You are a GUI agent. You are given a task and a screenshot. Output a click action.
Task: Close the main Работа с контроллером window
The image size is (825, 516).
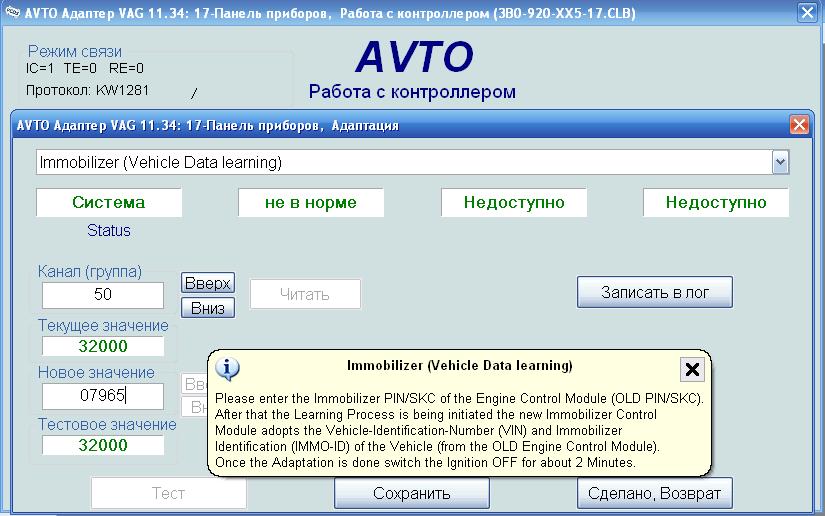click(807, 12)
